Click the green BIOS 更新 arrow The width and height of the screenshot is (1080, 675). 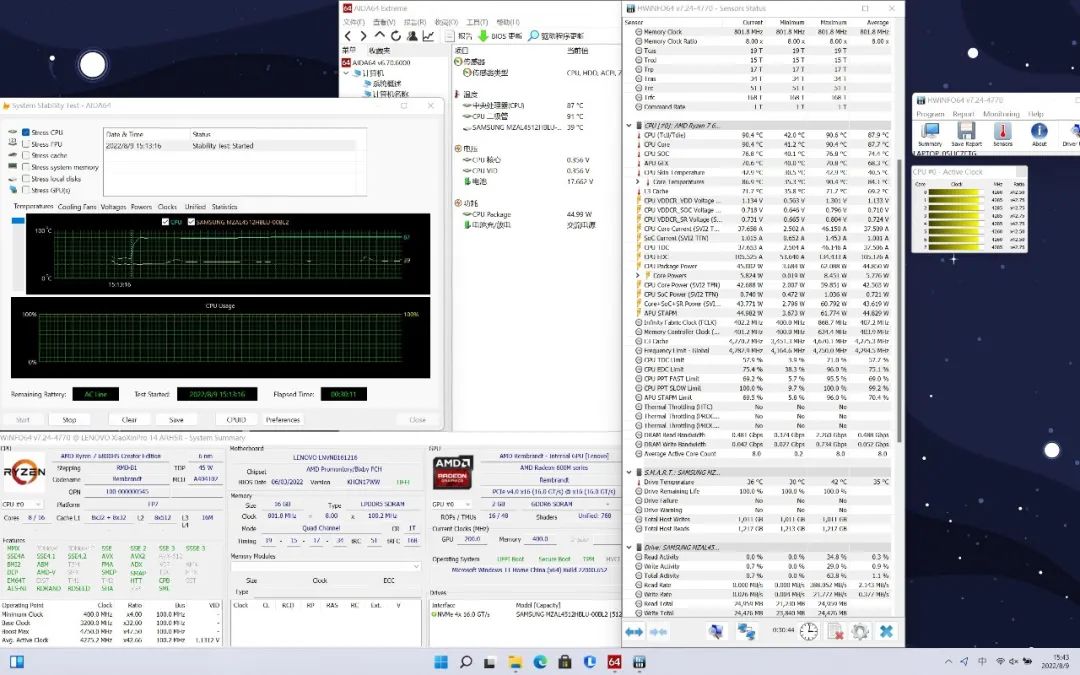[483, 36]
